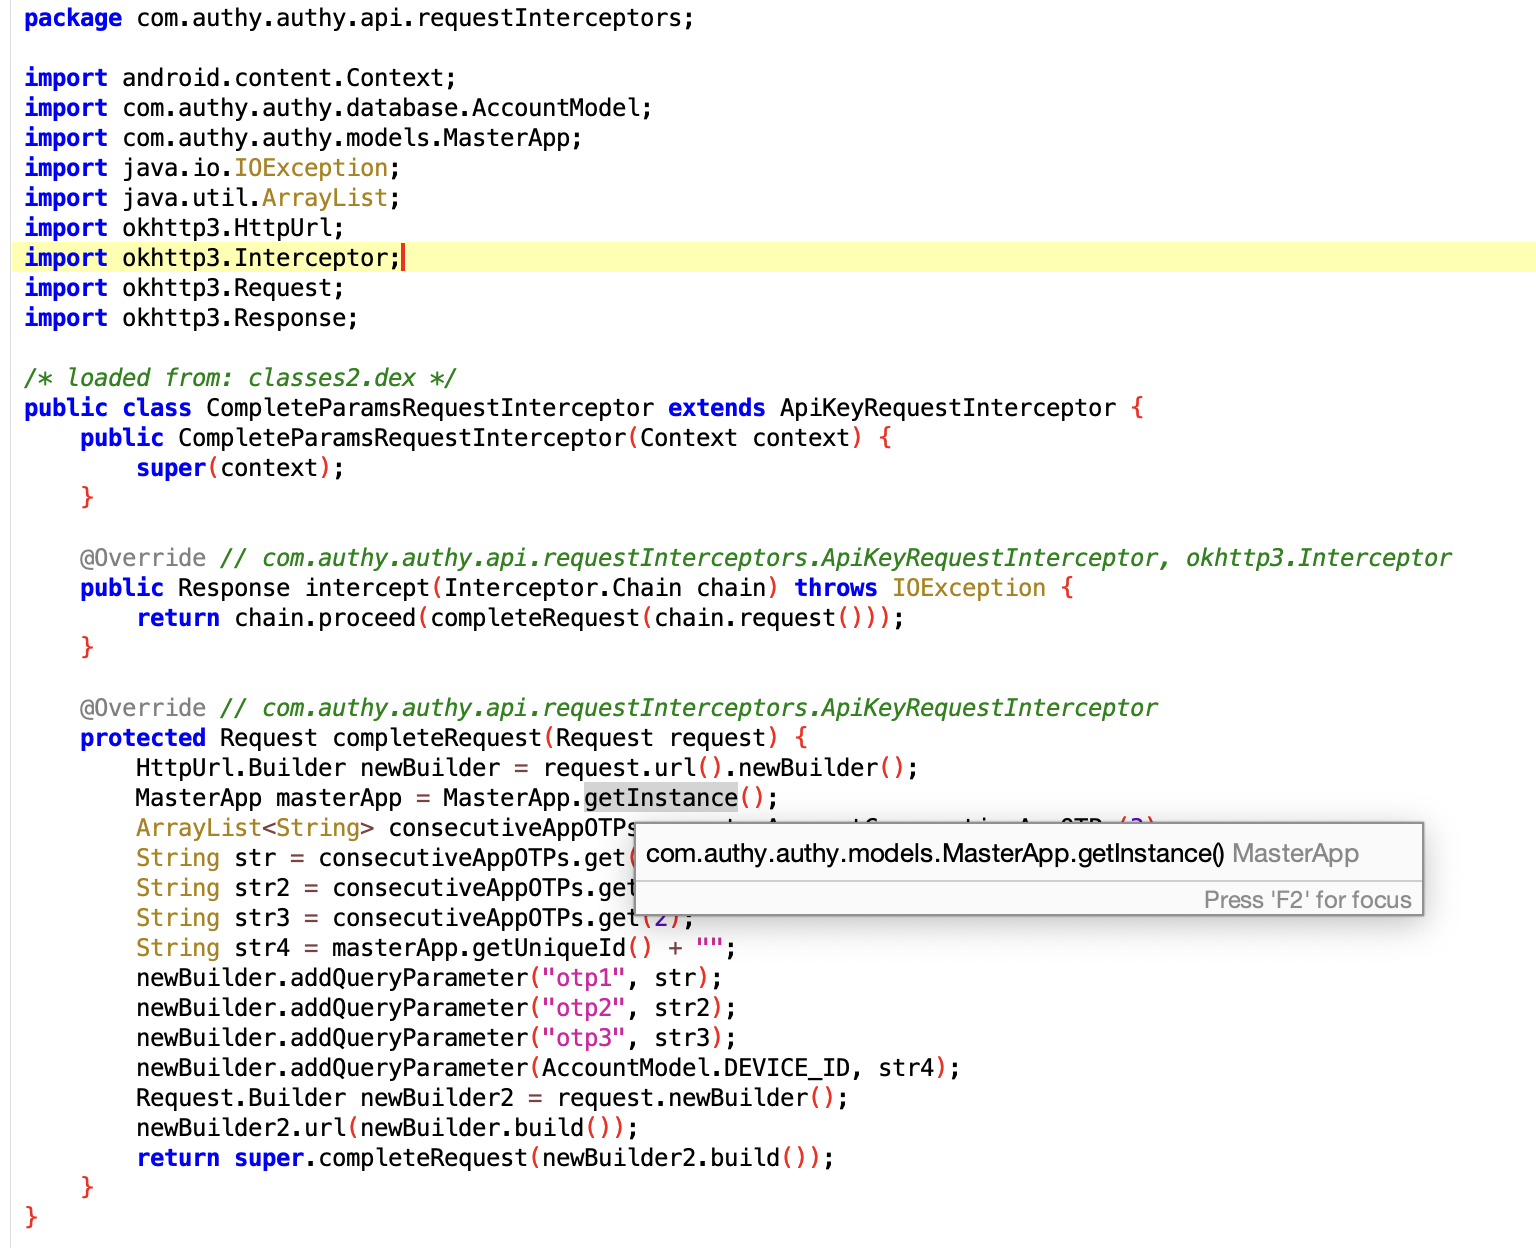Click the MasterApp.getInstance() tooltip signature
Screen dimensions: 1536x1248
coord(935,853)
